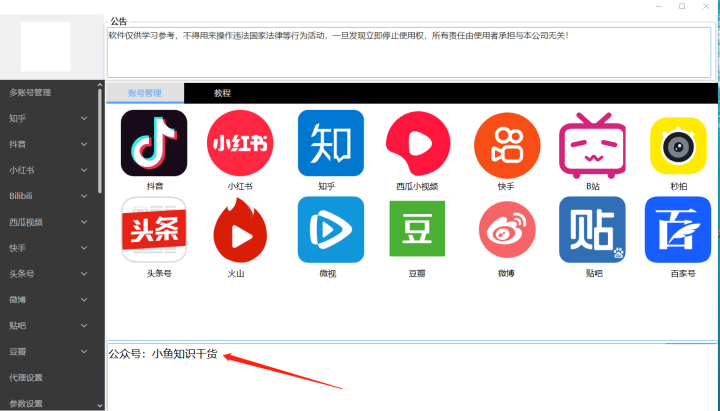Open the Miaopai (秒拍) yellow camera icon
This screenshot has height=411, width=720.
click(678, 146)
